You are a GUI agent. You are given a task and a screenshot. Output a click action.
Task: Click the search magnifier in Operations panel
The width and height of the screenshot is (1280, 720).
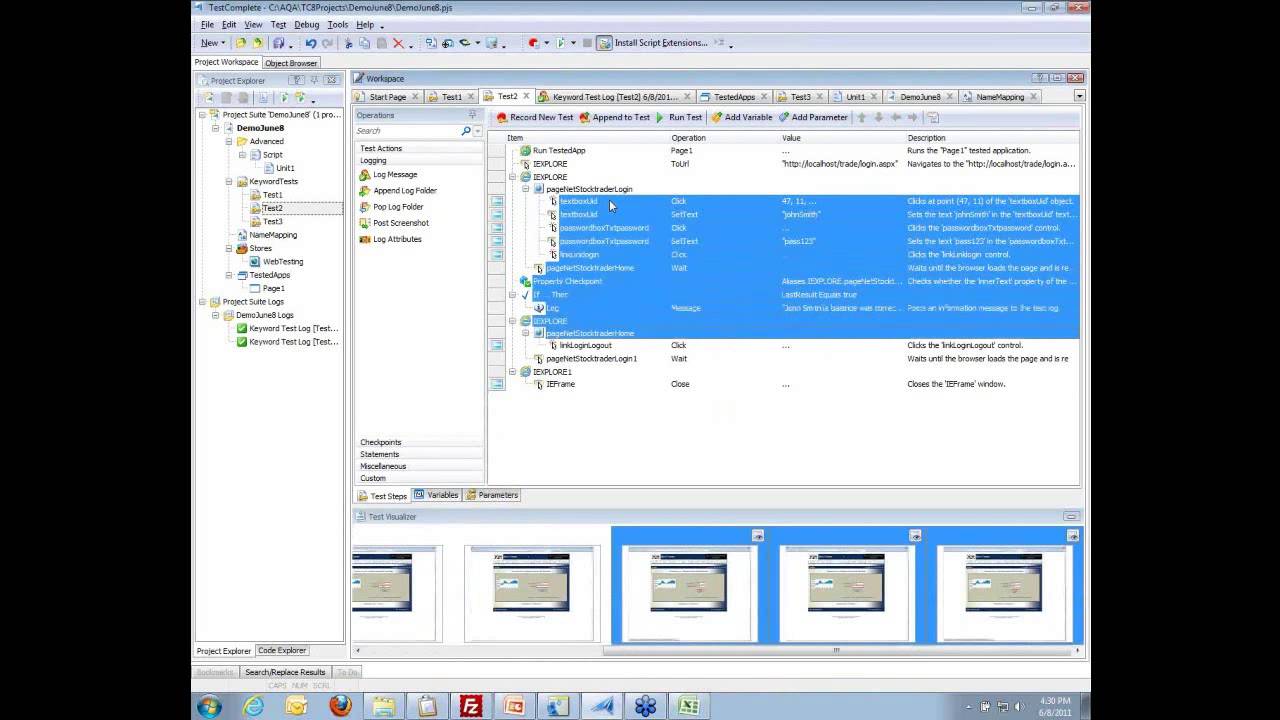pos(466,131)
